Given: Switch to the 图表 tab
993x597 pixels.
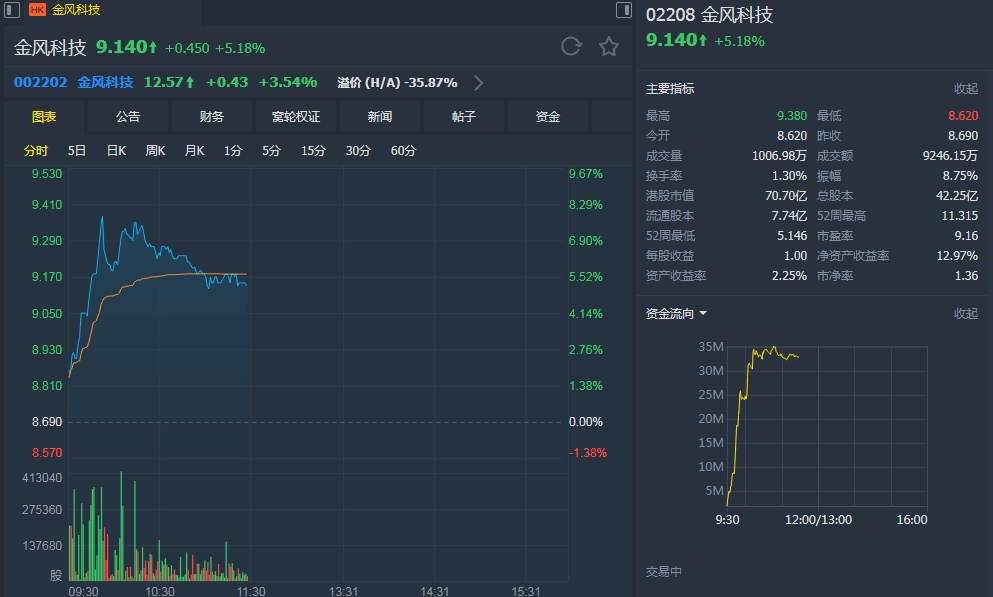Looking at the screenshot, I should 44,116.
